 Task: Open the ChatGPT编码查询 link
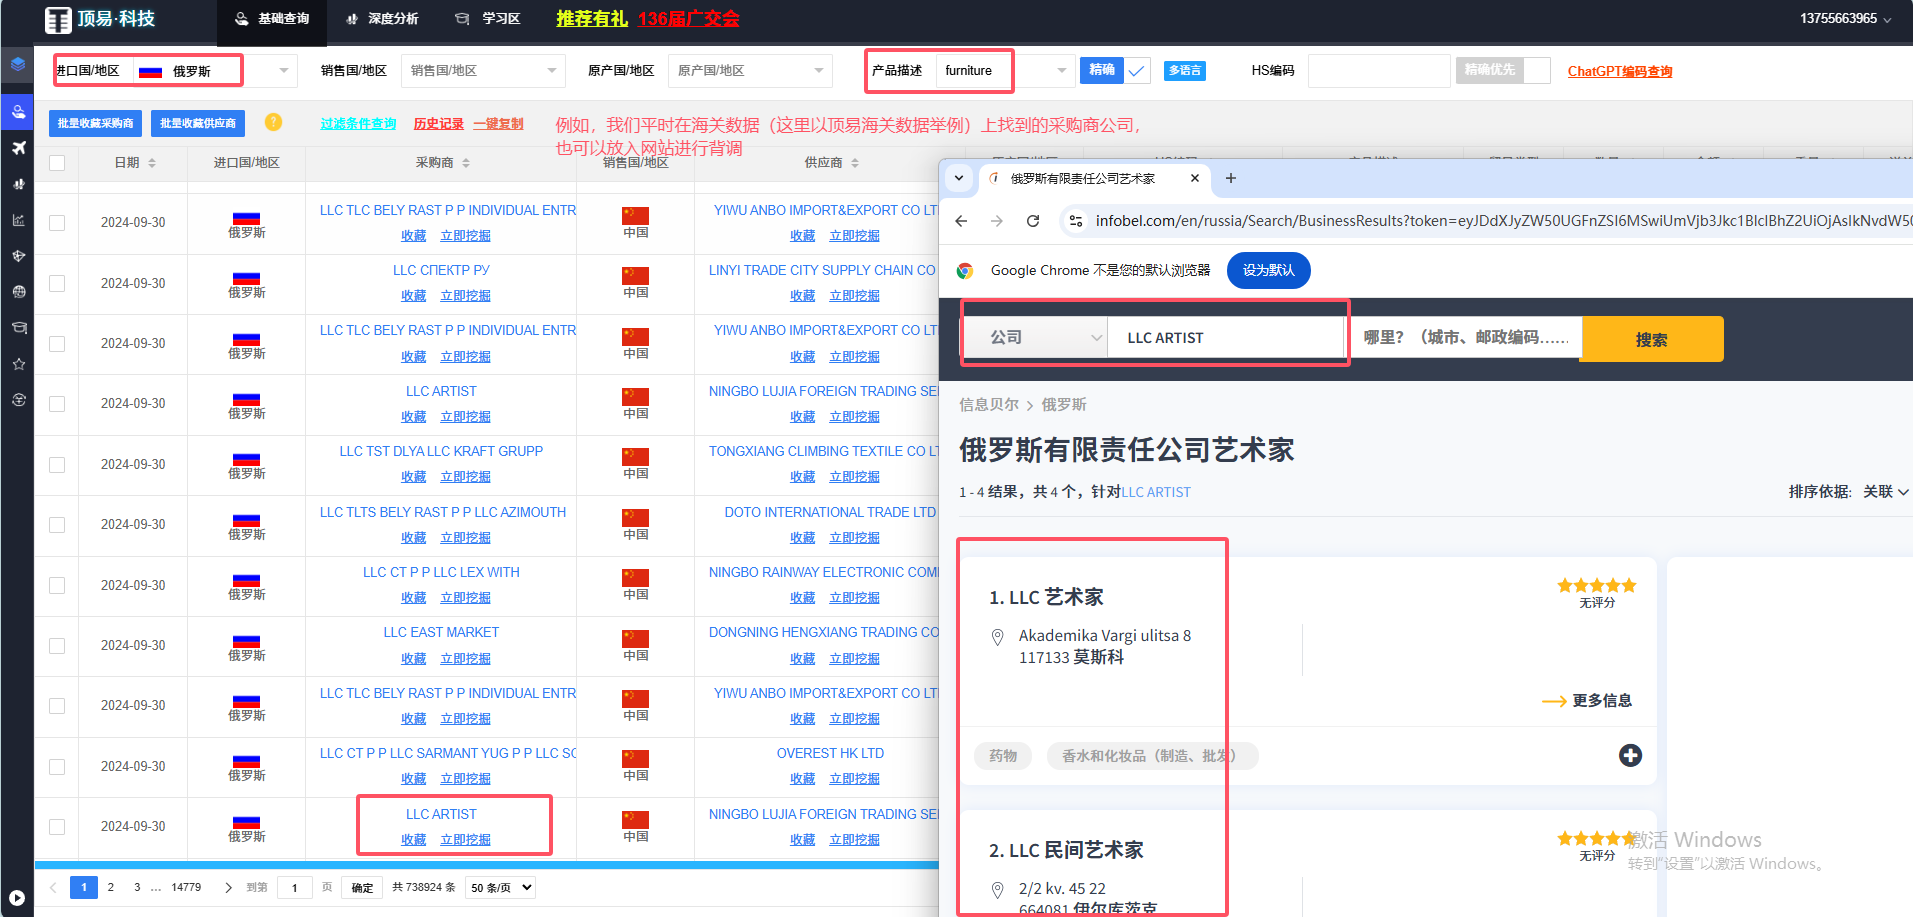1620,71
